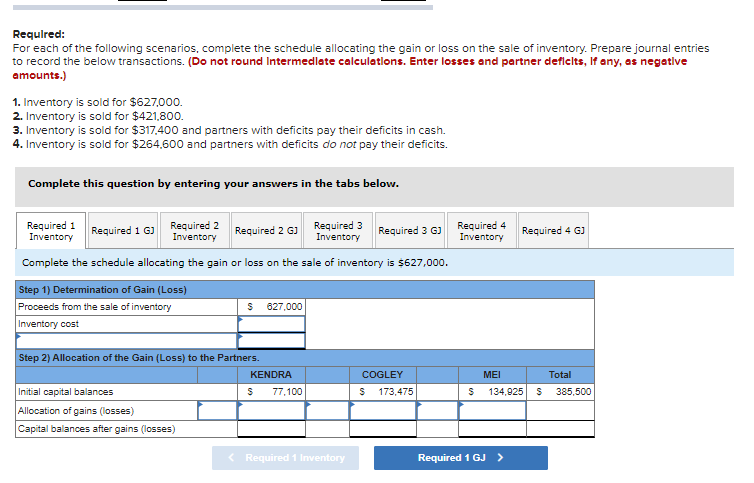Click 'Proceeds from the sale of inventory' label
Image resolution: width=754 pixels, height=483 pixels.
pyautogui.click(x=94, y=307)
